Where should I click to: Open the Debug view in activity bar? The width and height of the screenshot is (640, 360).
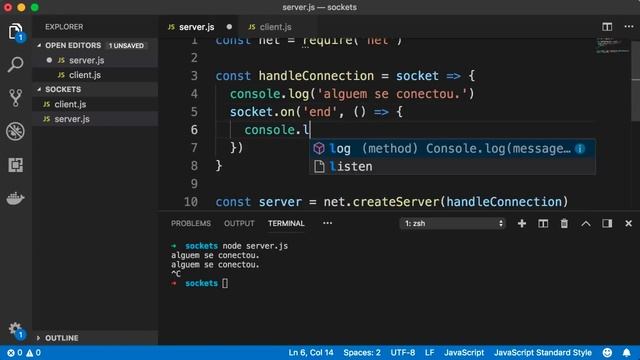pos(16,131)
